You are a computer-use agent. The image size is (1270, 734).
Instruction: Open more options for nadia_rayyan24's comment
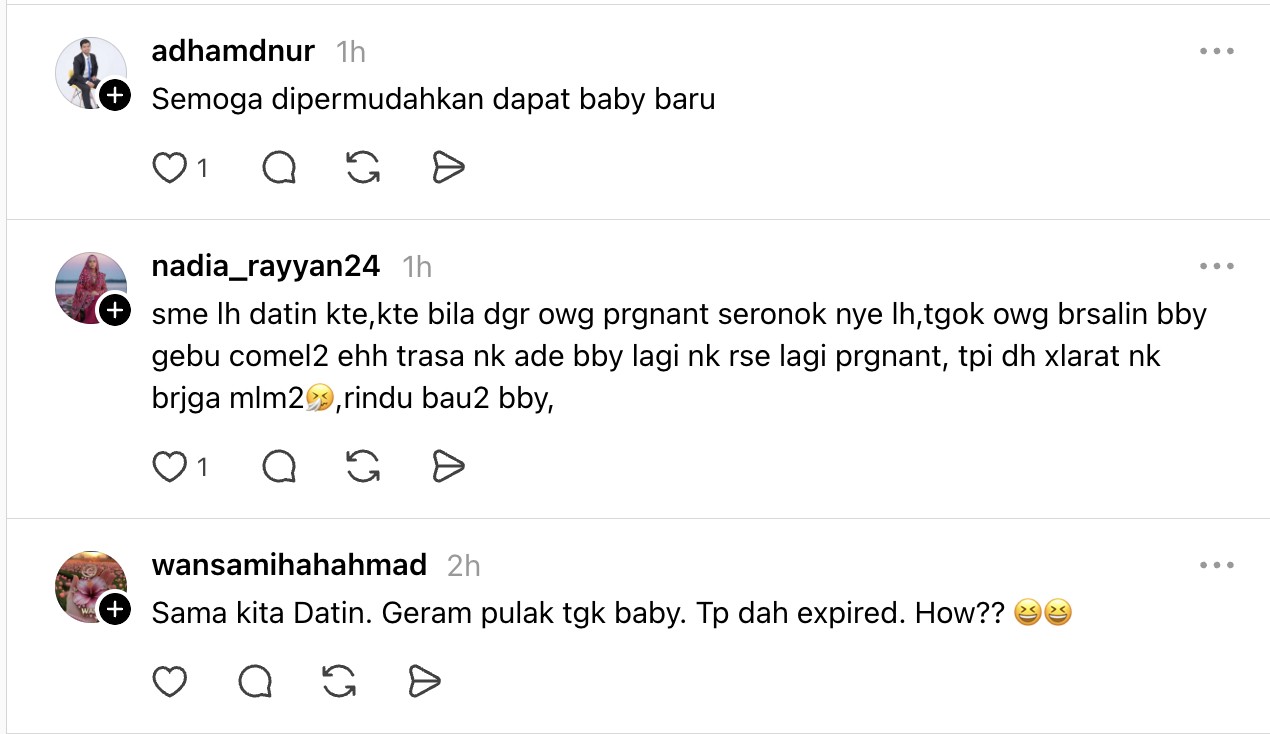(x=1216, y=267)
